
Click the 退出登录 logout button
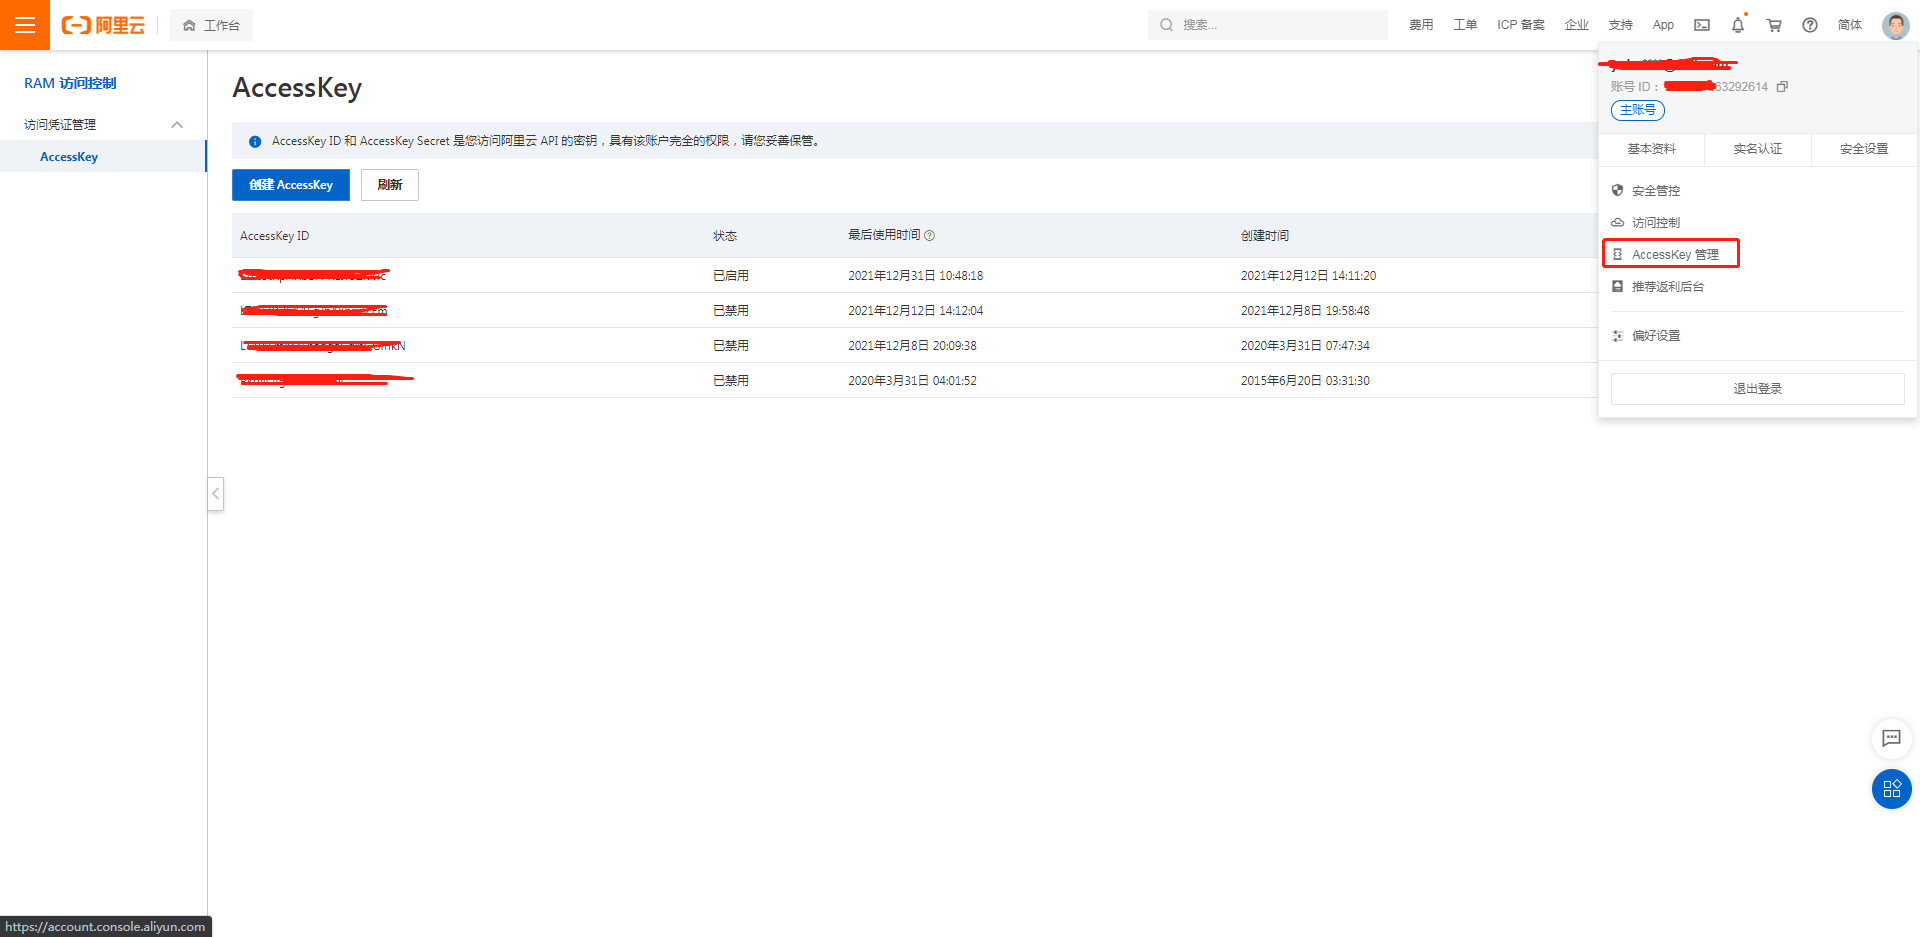pos(1757,389)
